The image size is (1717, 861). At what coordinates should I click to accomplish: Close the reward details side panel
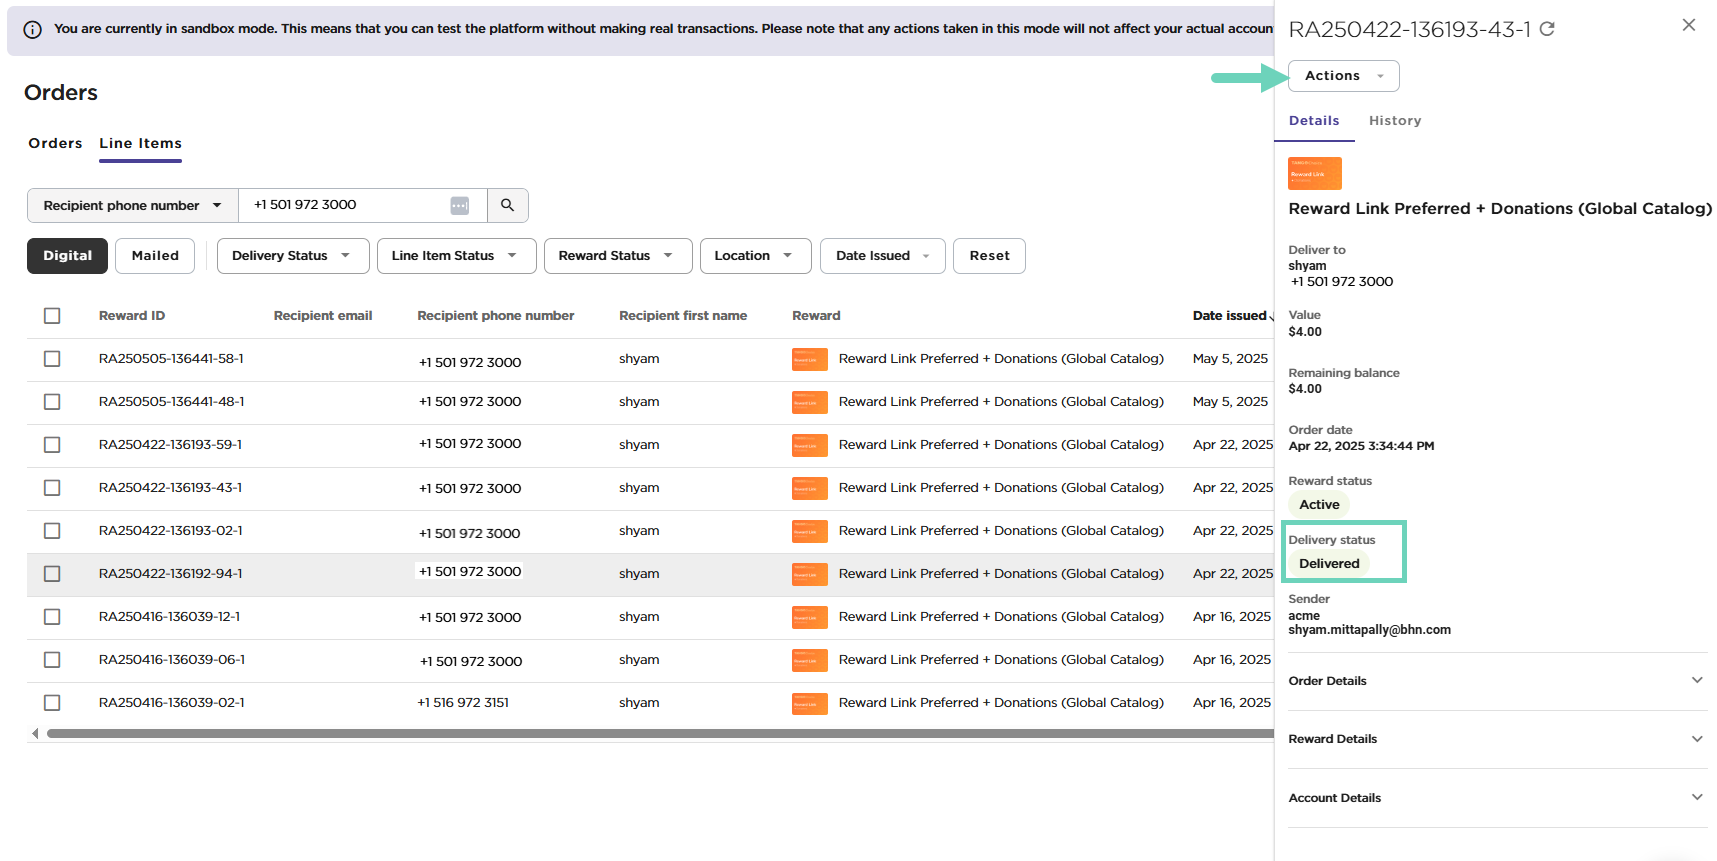coord(1688,25)
